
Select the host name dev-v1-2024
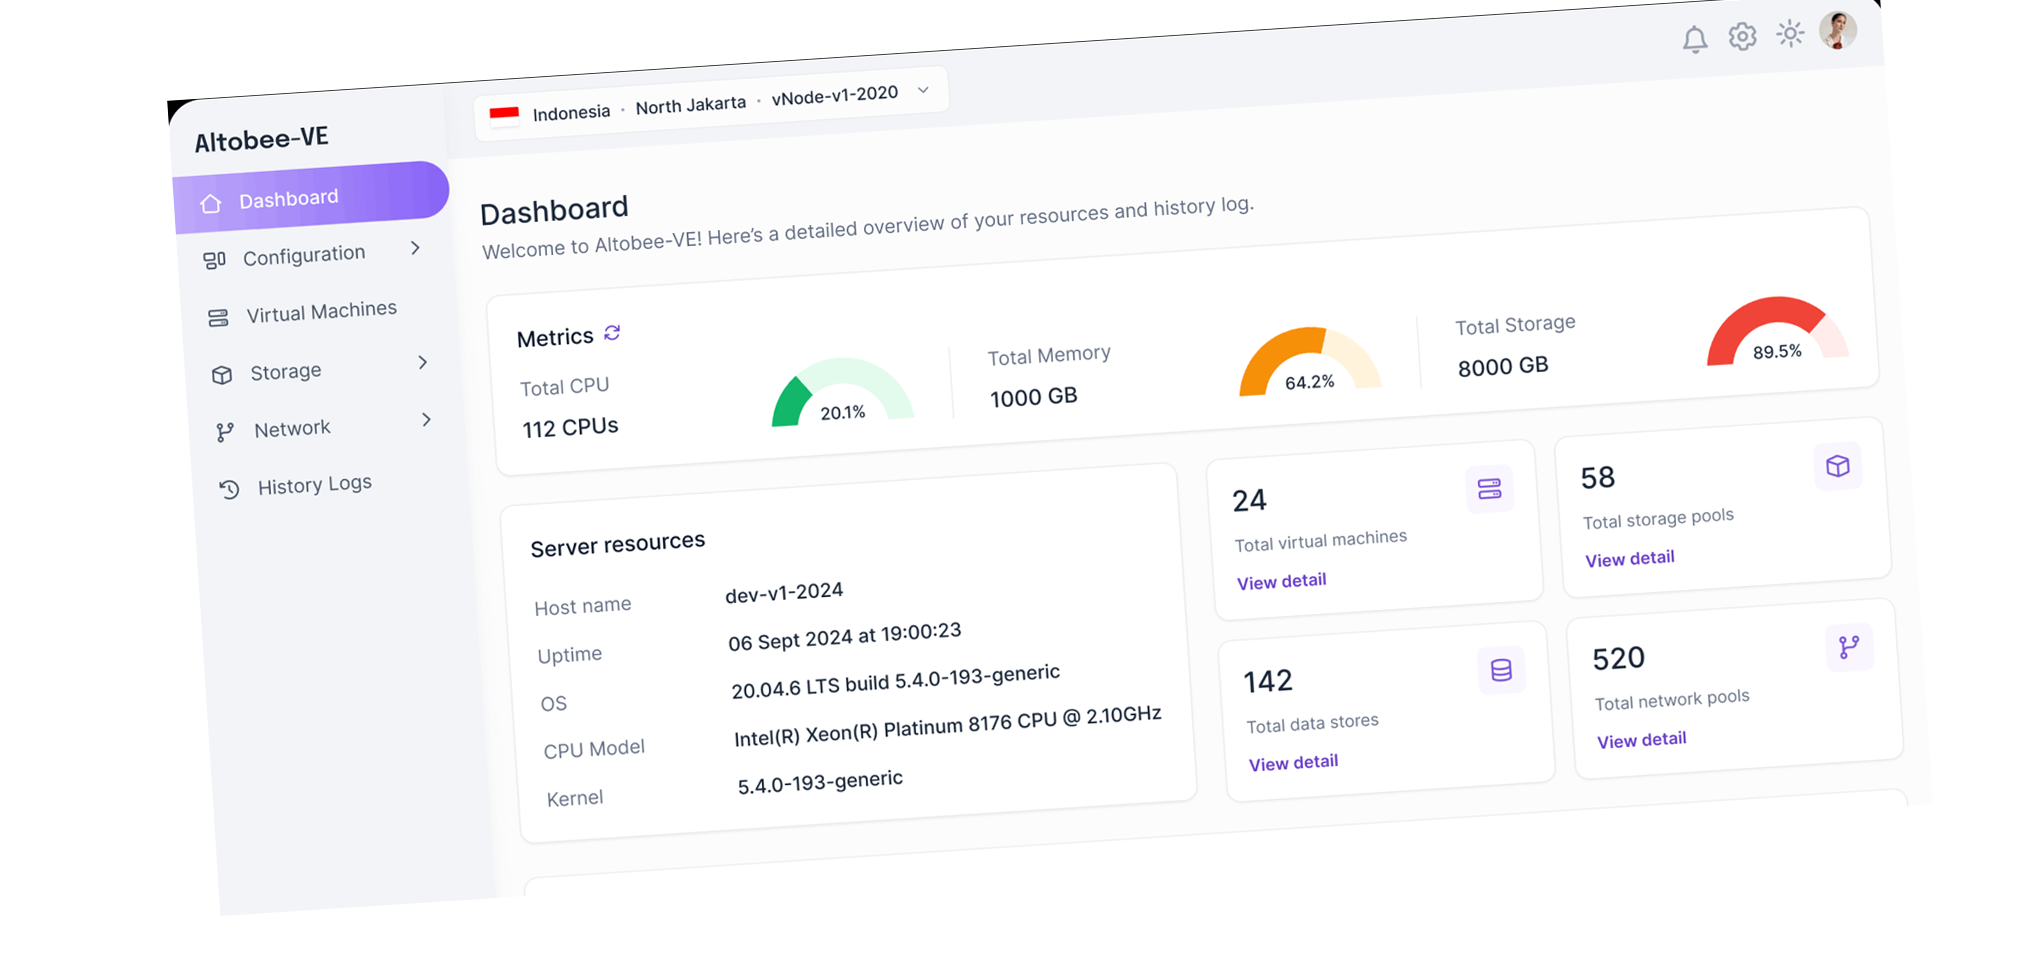(x=784, y=593)
